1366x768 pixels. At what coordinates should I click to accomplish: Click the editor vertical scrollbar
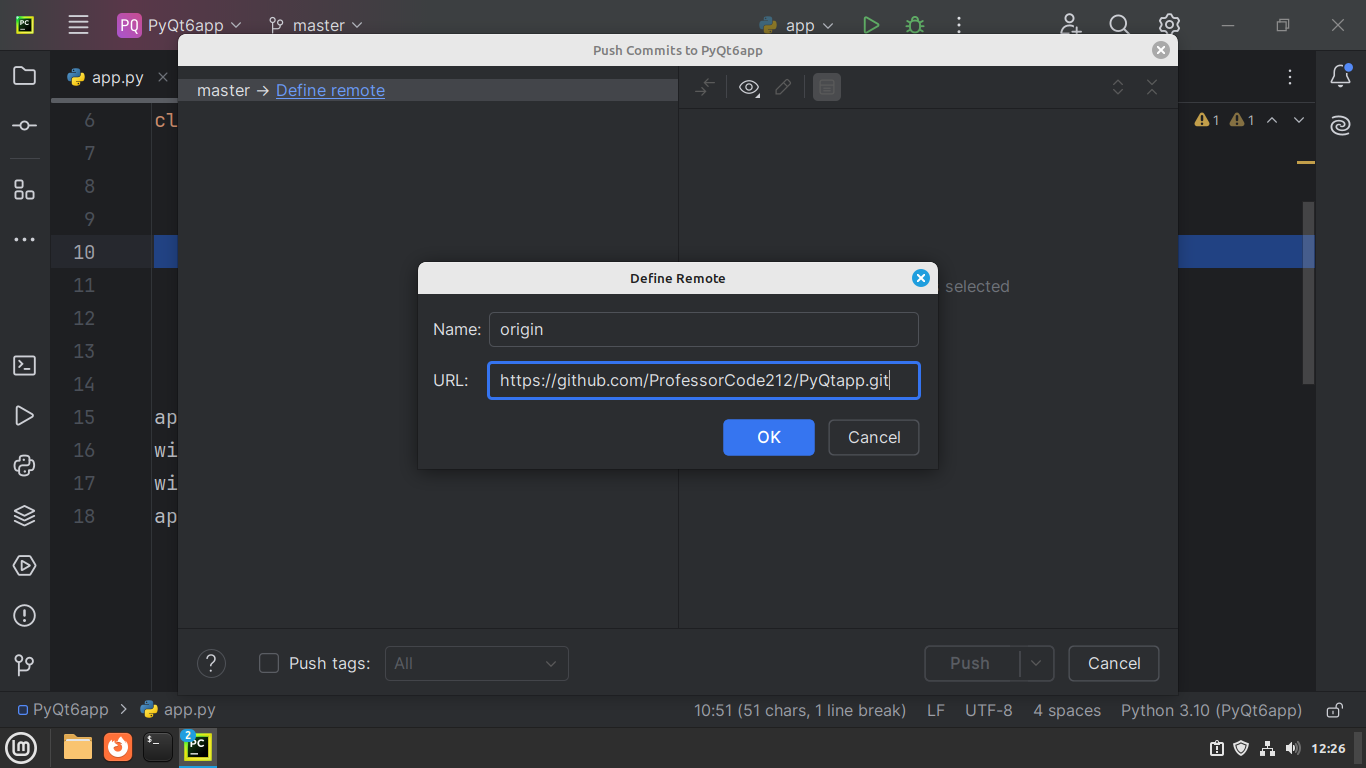pyautogui.click(x=1308, y=293)
